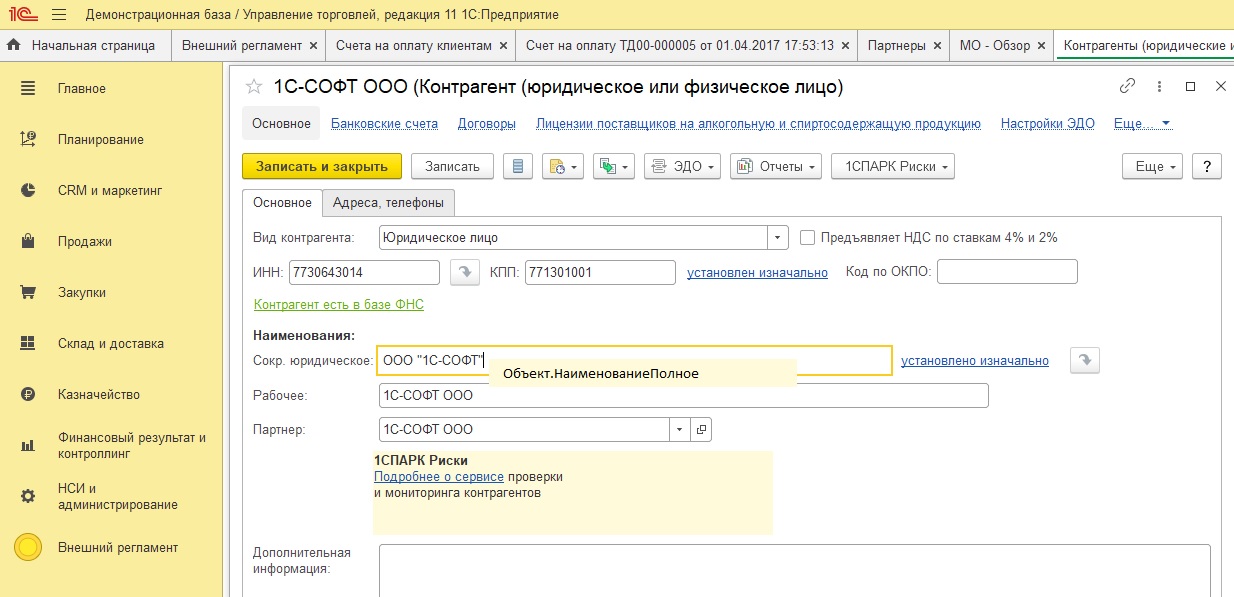Screen dimensions: 1234x597
Task: Open the Отчеты dropdown menu
Action: pyautogui.click(x=776, y=167)
